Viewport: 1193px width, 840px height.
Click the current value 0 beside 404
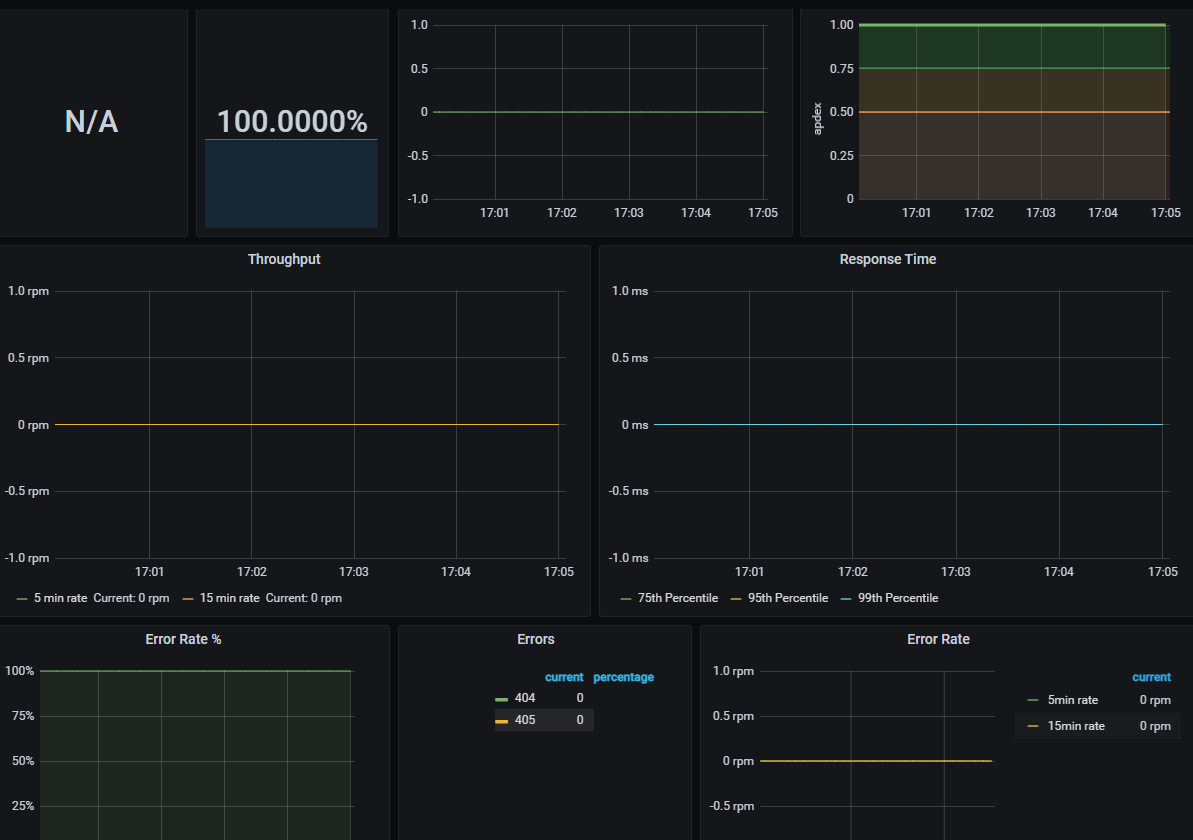(x=580, y=698)
